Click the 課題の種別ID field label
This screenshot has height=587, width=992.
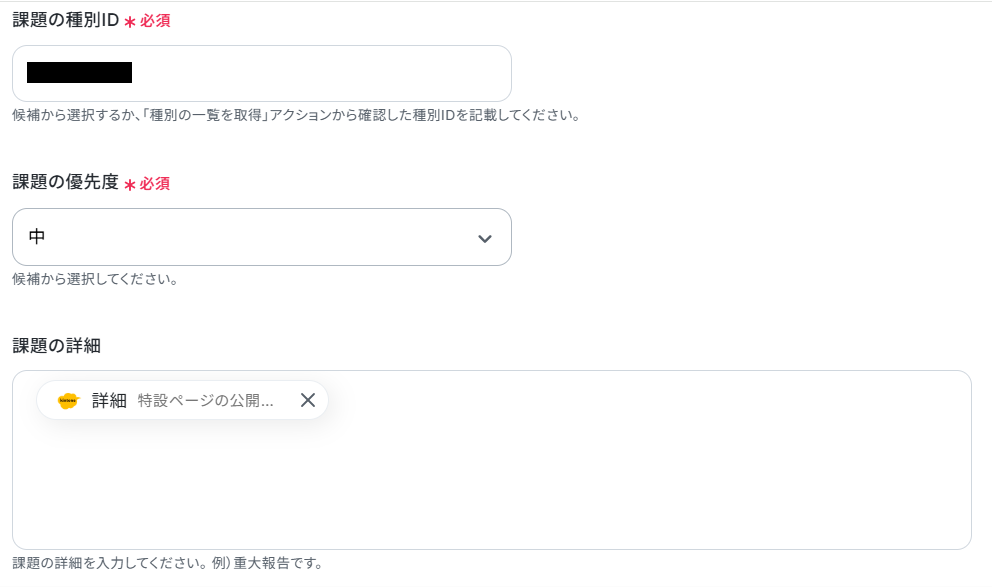tap(66, 20)
